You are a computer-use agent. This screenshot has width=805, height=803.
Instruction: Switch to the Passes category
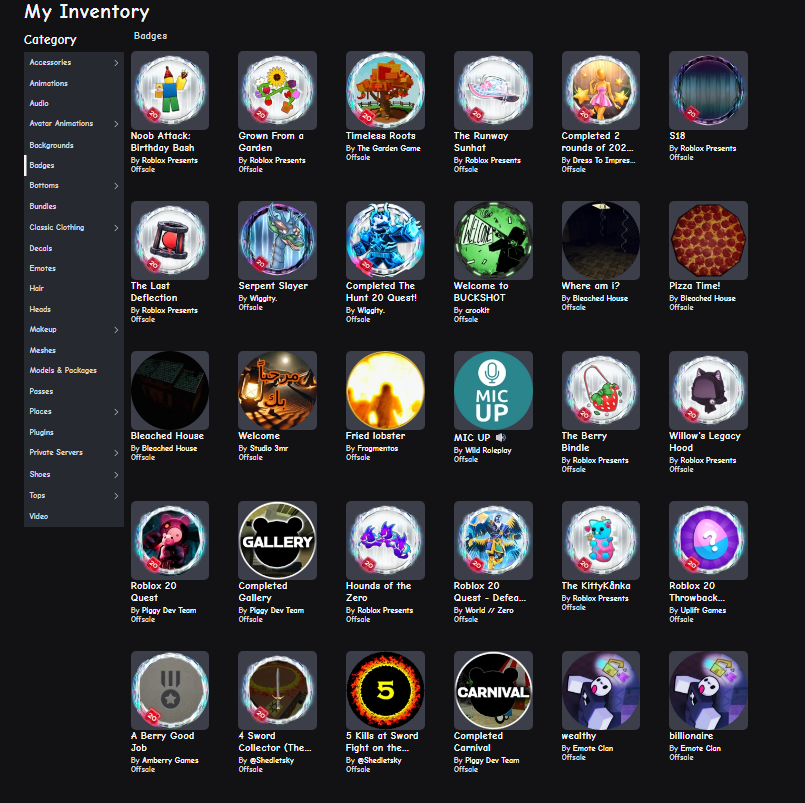[74, 392]
